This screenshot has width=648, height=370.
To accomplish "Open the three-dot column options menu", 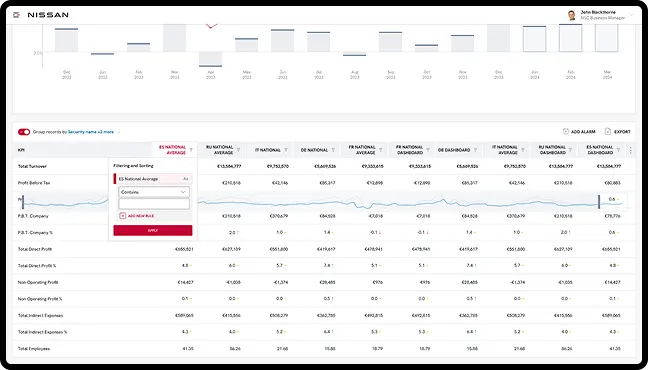I will [631, 150].
